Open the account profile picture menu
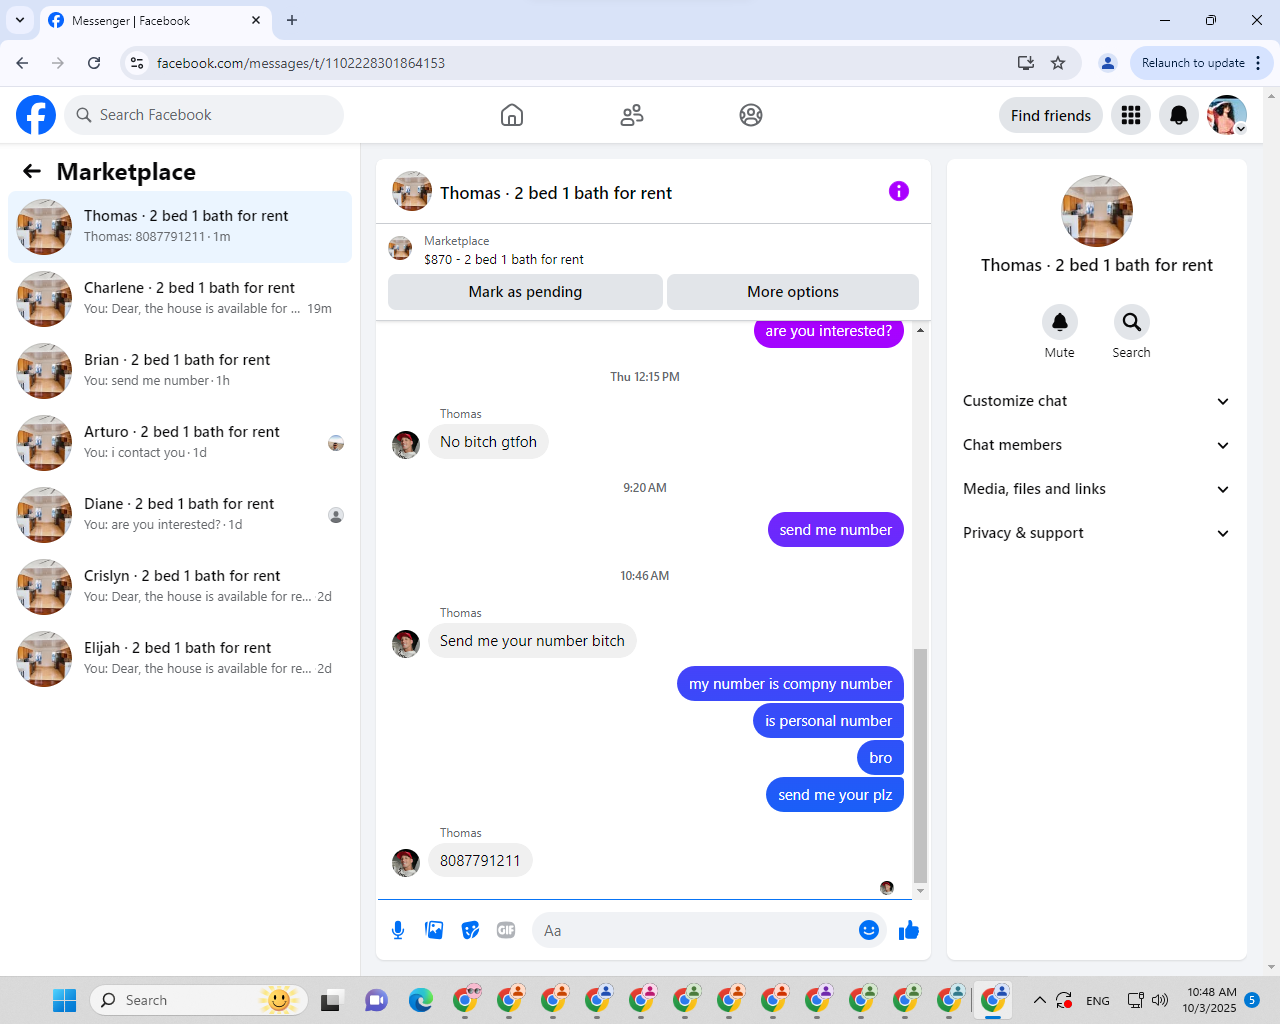The height and width of the screenshot is (1024, 1280). click(x=1227, y=115)
